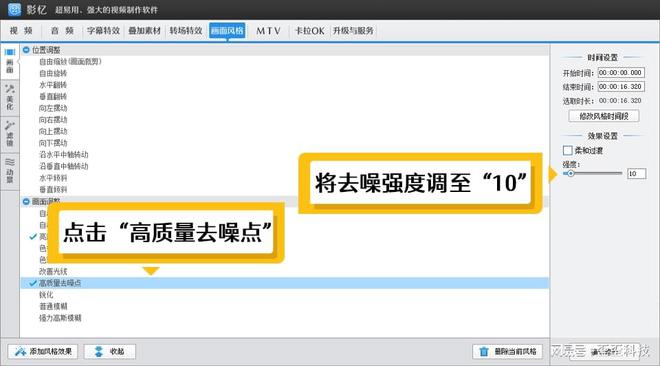Image resolution: width=660 pixels, height=366 pixels.
Task: Adjust the 强度 slider handle
Action: click(571, 173)
